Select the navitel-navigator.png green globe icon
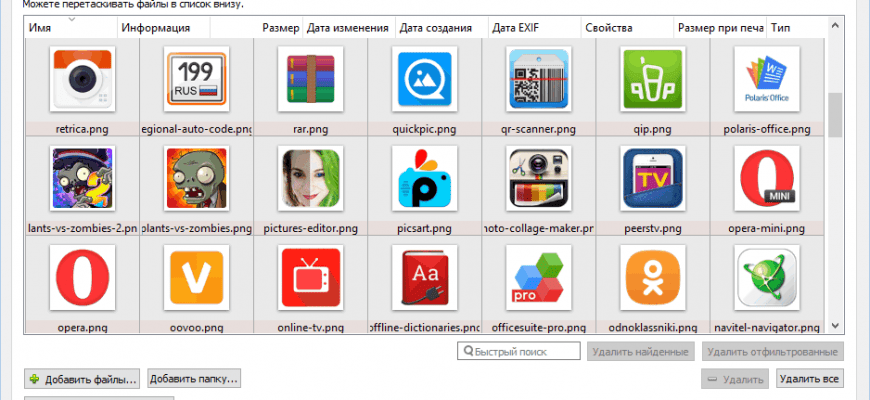The width and height of the screenshot is (870, 400). click(767, 277)
